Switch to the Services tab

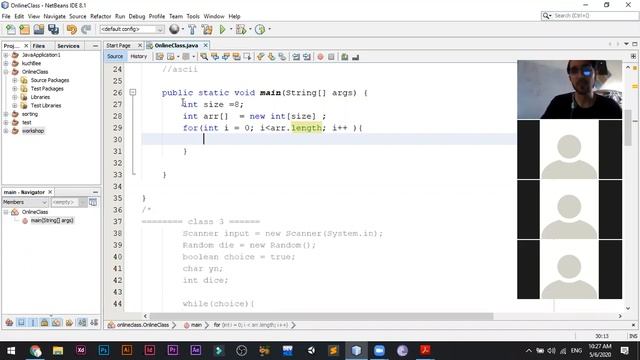pos(68,46)
